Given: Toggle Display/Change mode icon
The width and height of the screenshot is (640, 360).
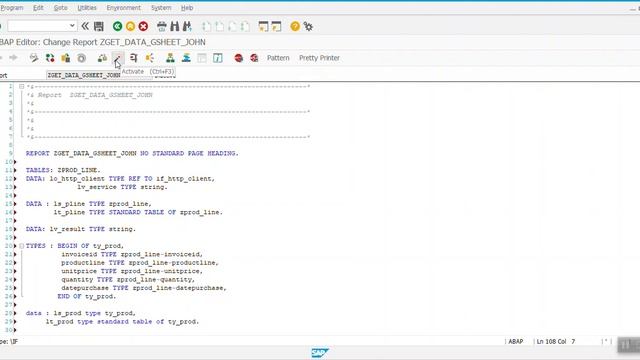Looking at the screenshot, I should pyautogui.click(x=34, y=58).
